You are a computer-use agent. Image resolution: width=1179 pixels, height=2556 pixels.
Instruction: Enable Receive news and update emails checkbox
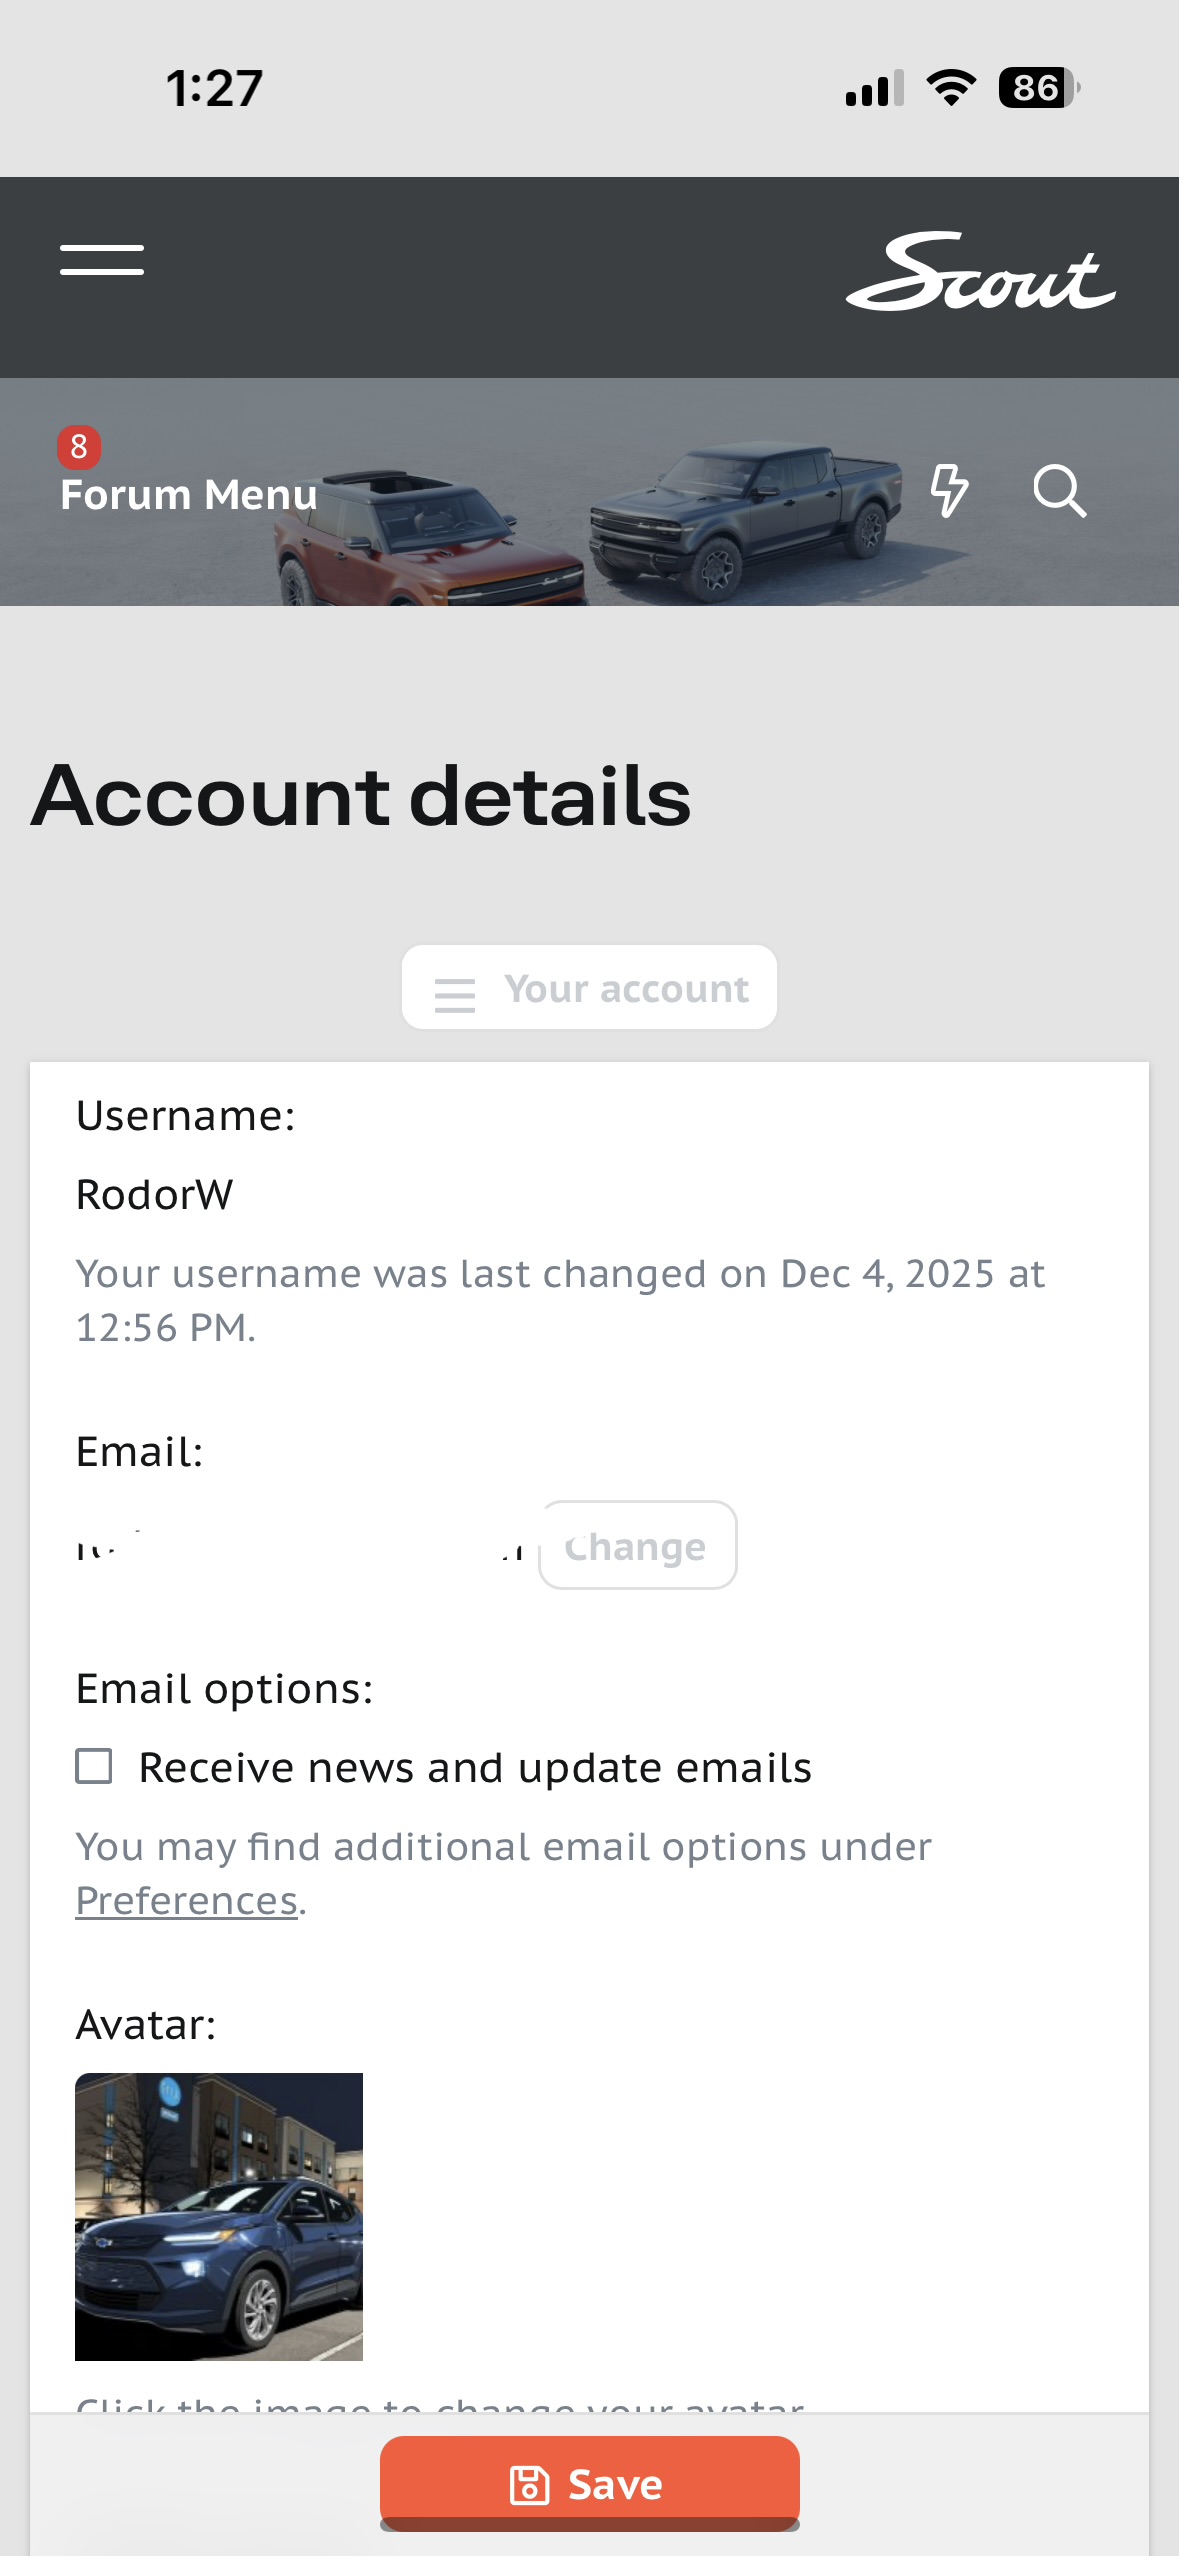point(94,1766)
